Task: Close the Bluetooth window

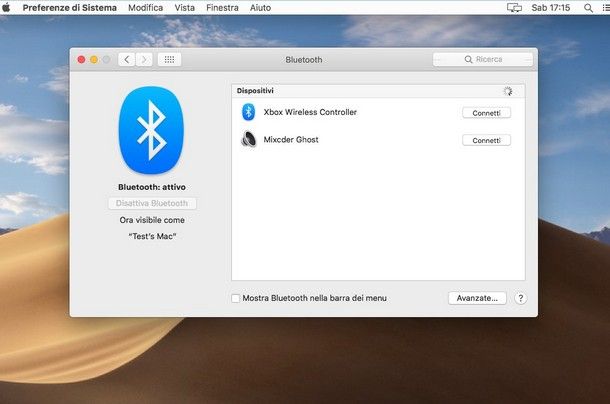Action: [81, 60]
